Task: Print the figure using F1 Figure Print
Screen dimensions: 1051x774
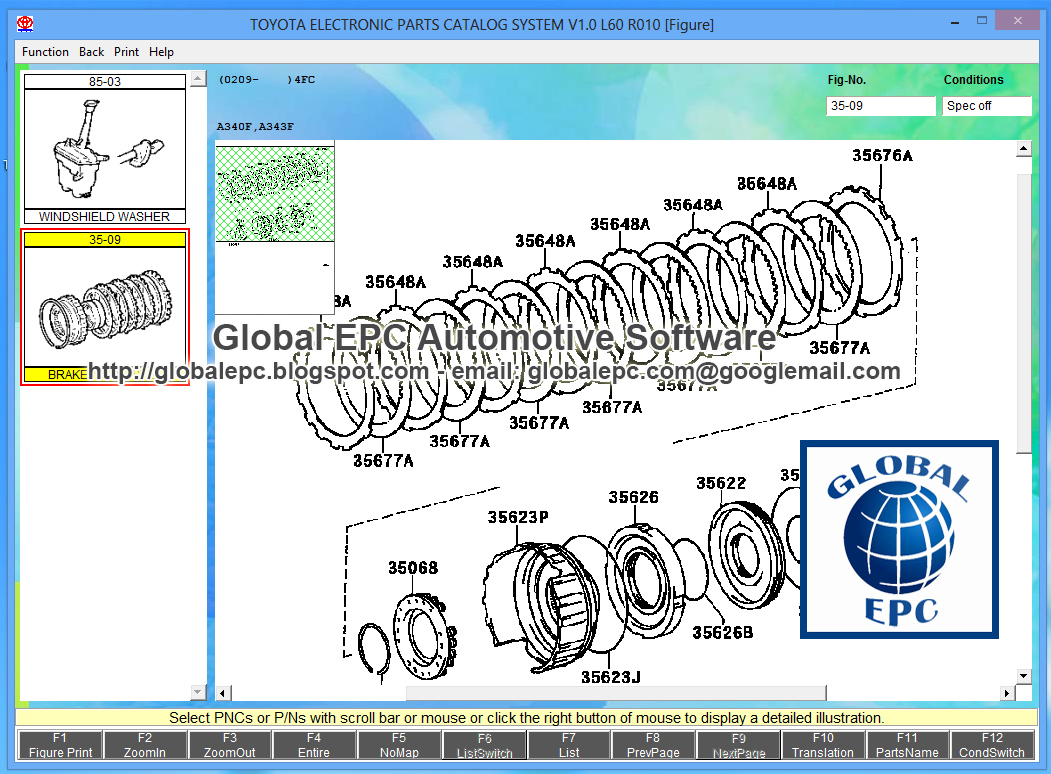Action: pyautogui.click(x=59, y=744)
